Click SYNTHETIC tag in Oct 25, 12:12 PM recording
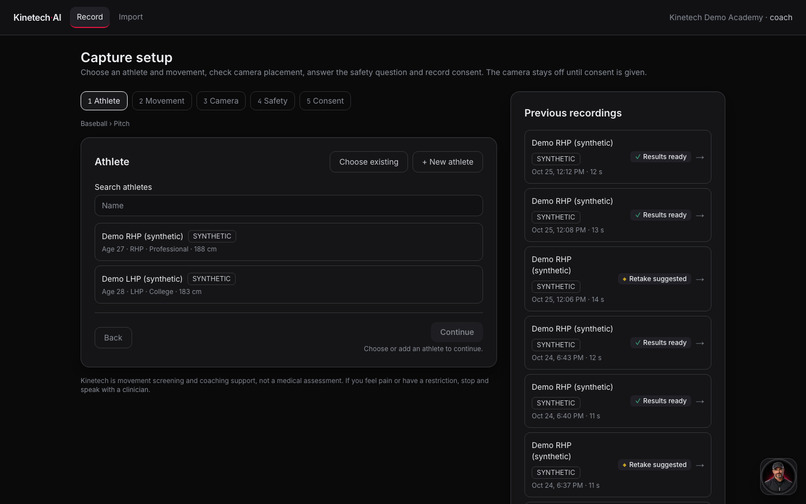Image resolution: width=806 pixels, height=504 pixels. (x=556, y=159)
